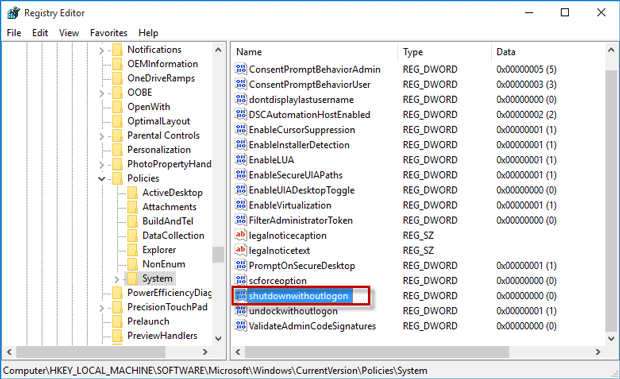Click the EnableUIADesktopToggle DWORD icon
The height and width of the screenshot is (379, 620).
pyautogui.click(x=240, y=190)
